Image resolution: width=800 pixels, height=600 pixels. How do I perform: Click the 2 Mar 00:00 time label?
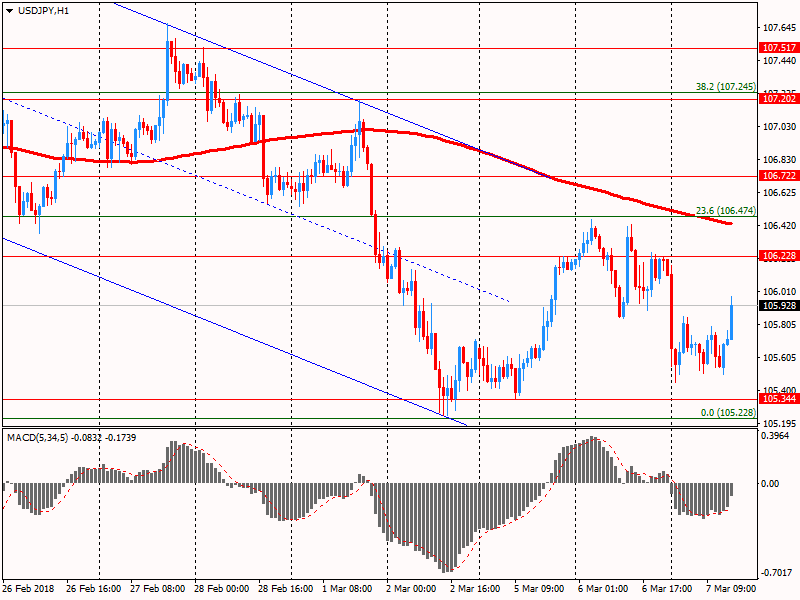(x=411, y=589)
